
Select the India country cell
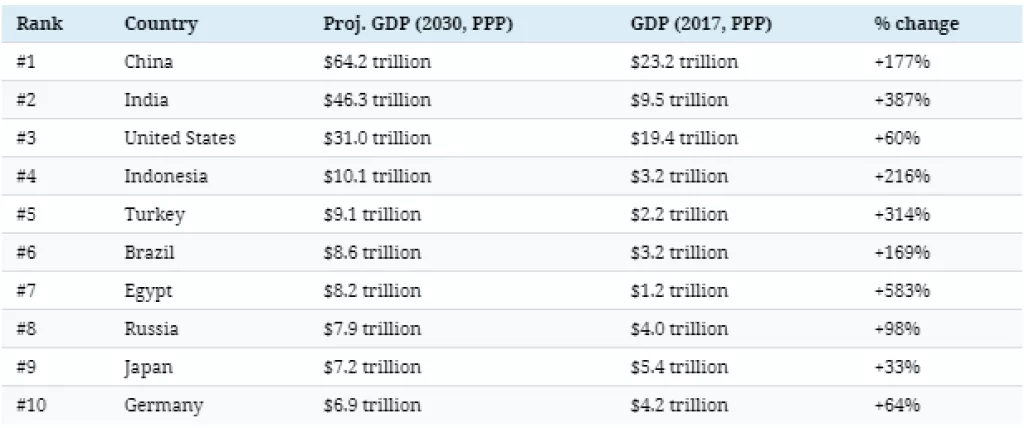click(146, 100)
